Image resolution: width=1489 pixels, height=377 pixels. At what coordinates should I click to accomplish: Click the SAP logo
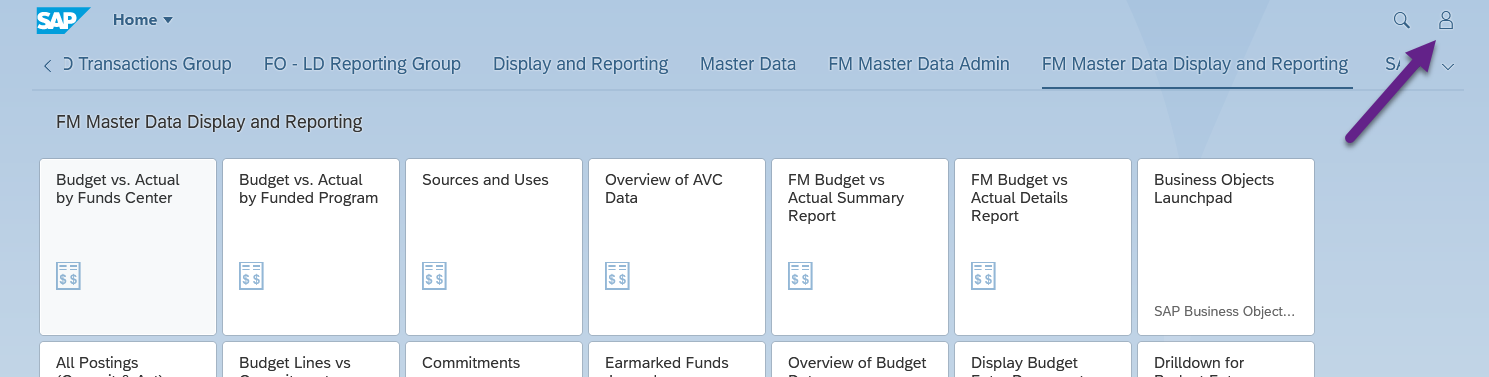[63, 20]
